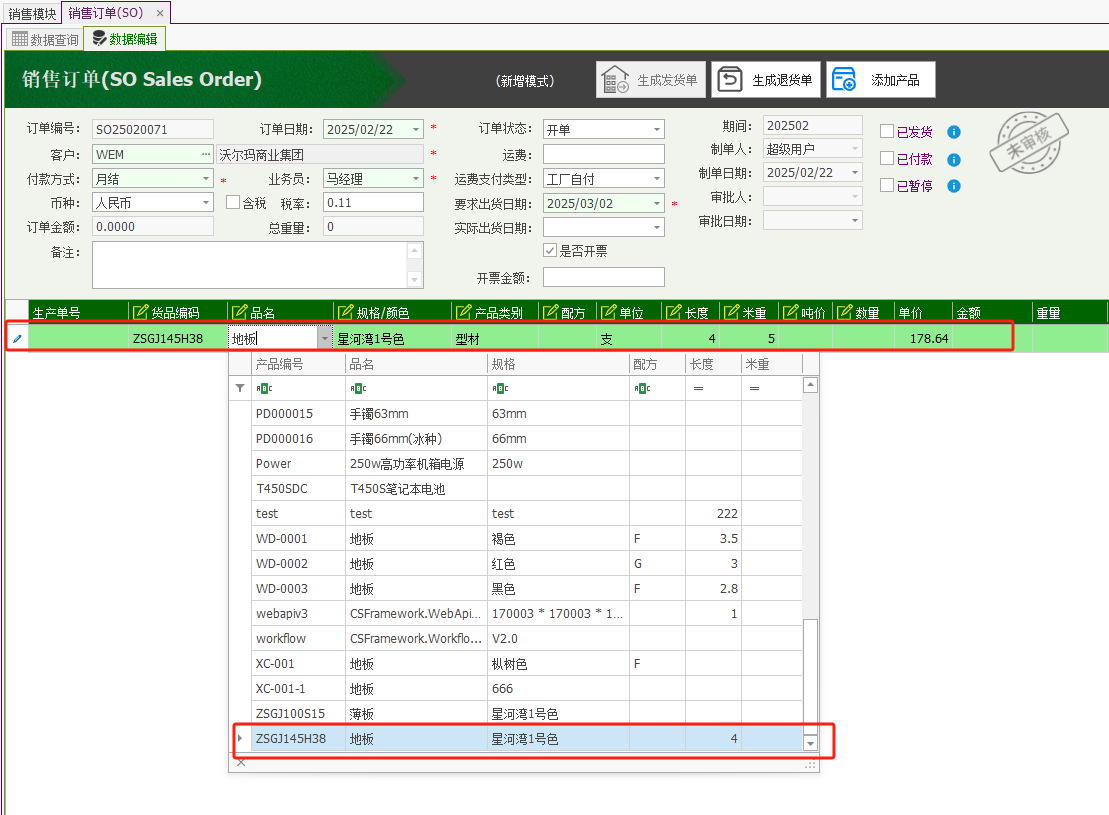Click edit icon in 货品编码 column header

click(x=141, y=312)
